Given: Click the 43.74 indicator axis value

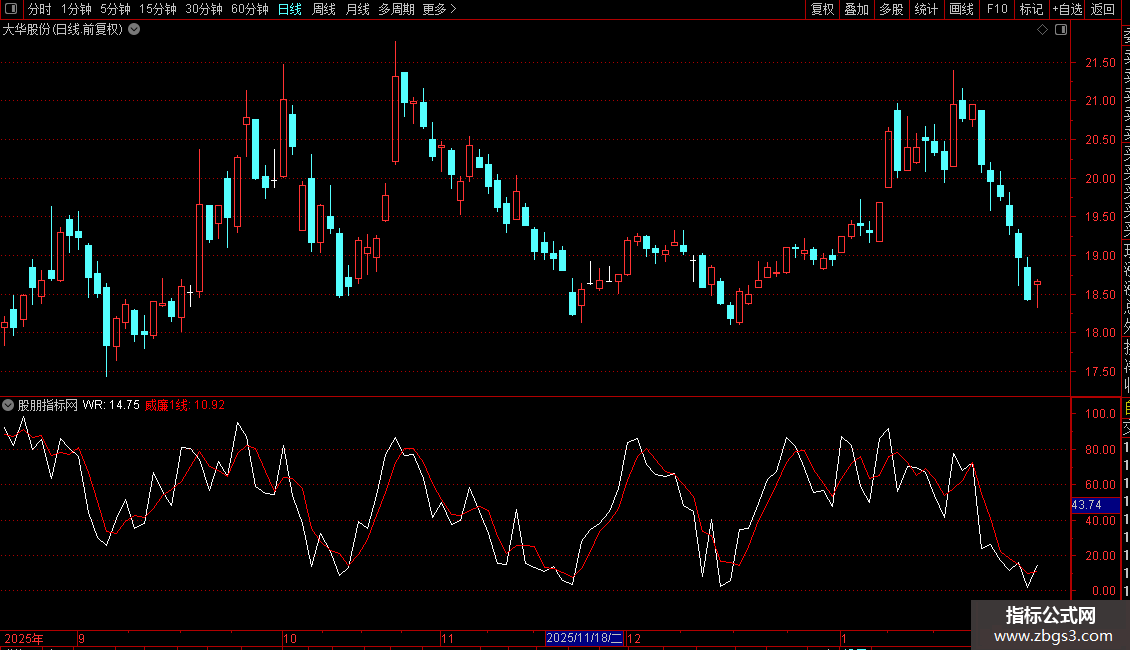Looking at the screenshot, I should (x=1095, y=505).
